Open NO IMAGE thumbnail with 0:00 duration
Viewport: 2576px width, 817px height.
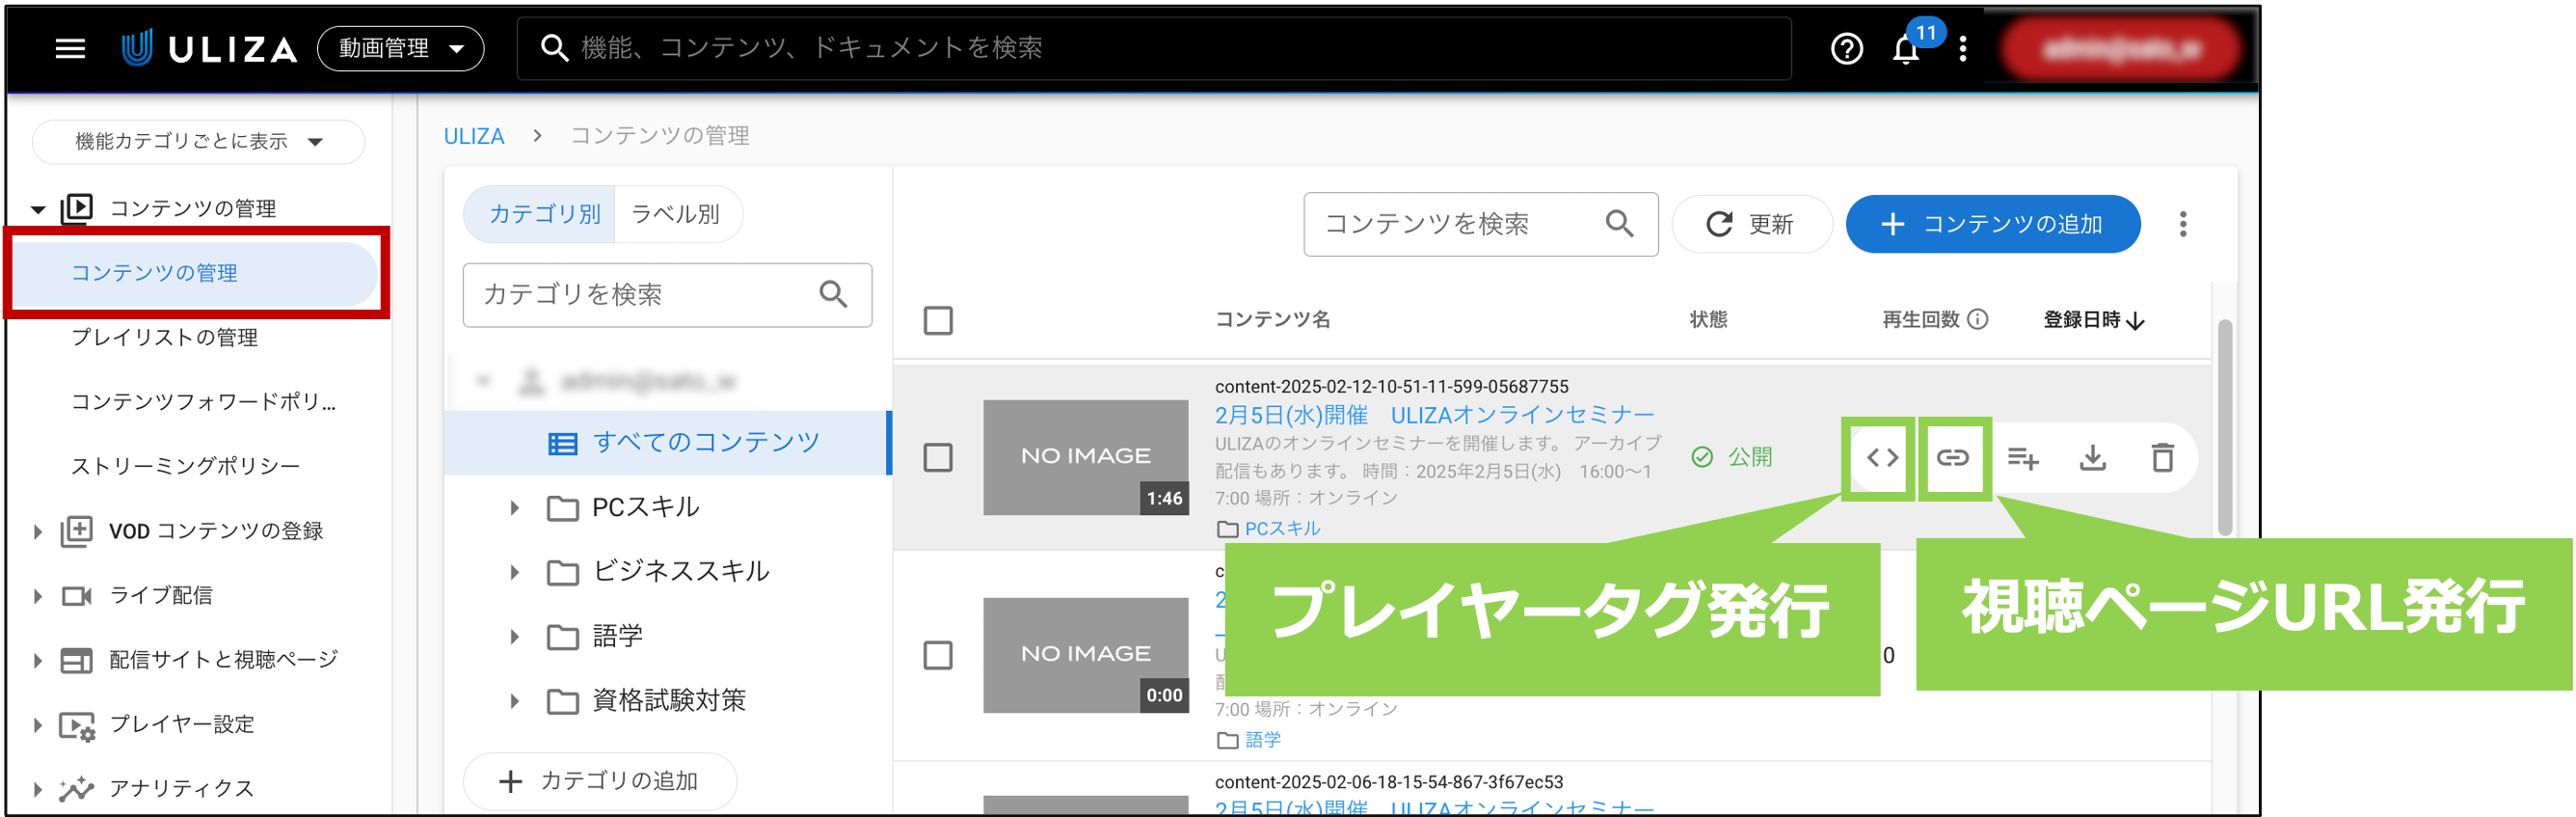pos(1085,655)
